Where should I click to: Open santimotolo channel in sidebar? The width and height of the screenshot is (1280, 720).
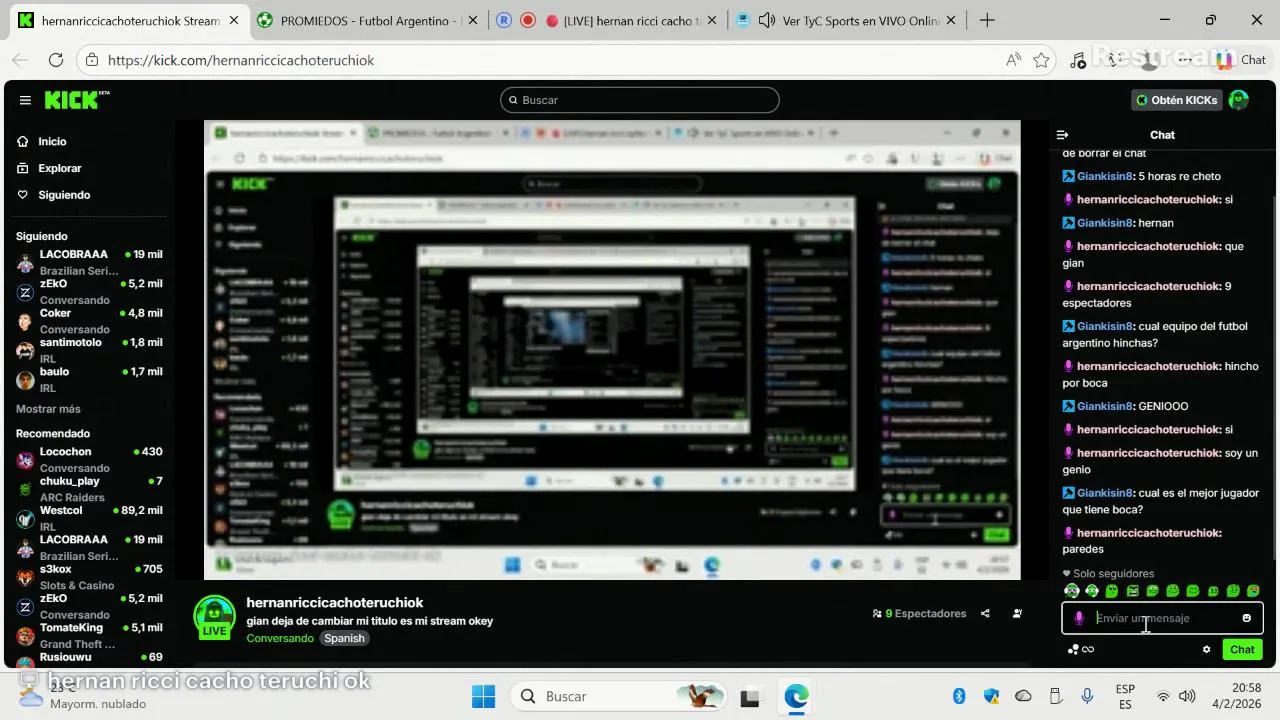(x=90, y=349)
